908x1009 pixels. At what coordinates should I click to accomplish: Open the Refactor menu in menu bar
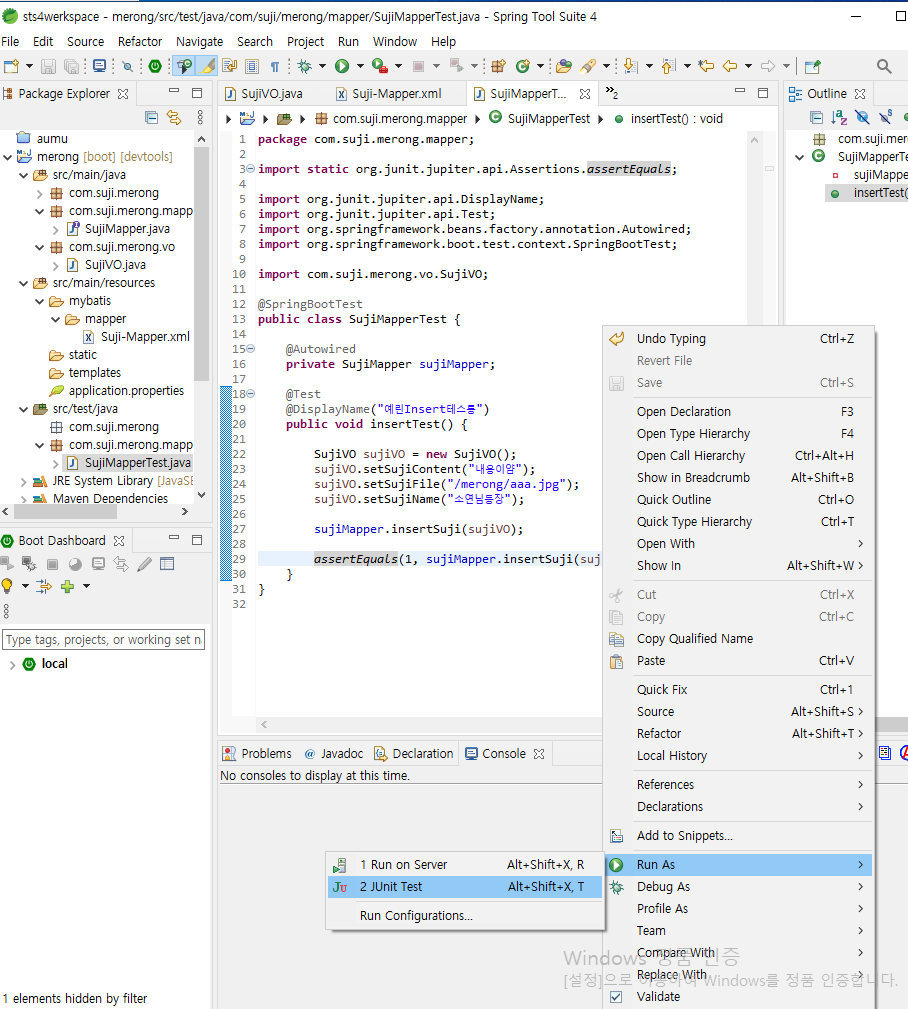140,42
